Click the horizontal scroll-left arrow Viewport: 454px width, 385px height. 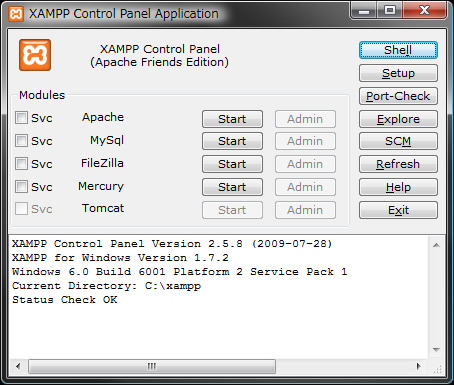coord(18,366)
